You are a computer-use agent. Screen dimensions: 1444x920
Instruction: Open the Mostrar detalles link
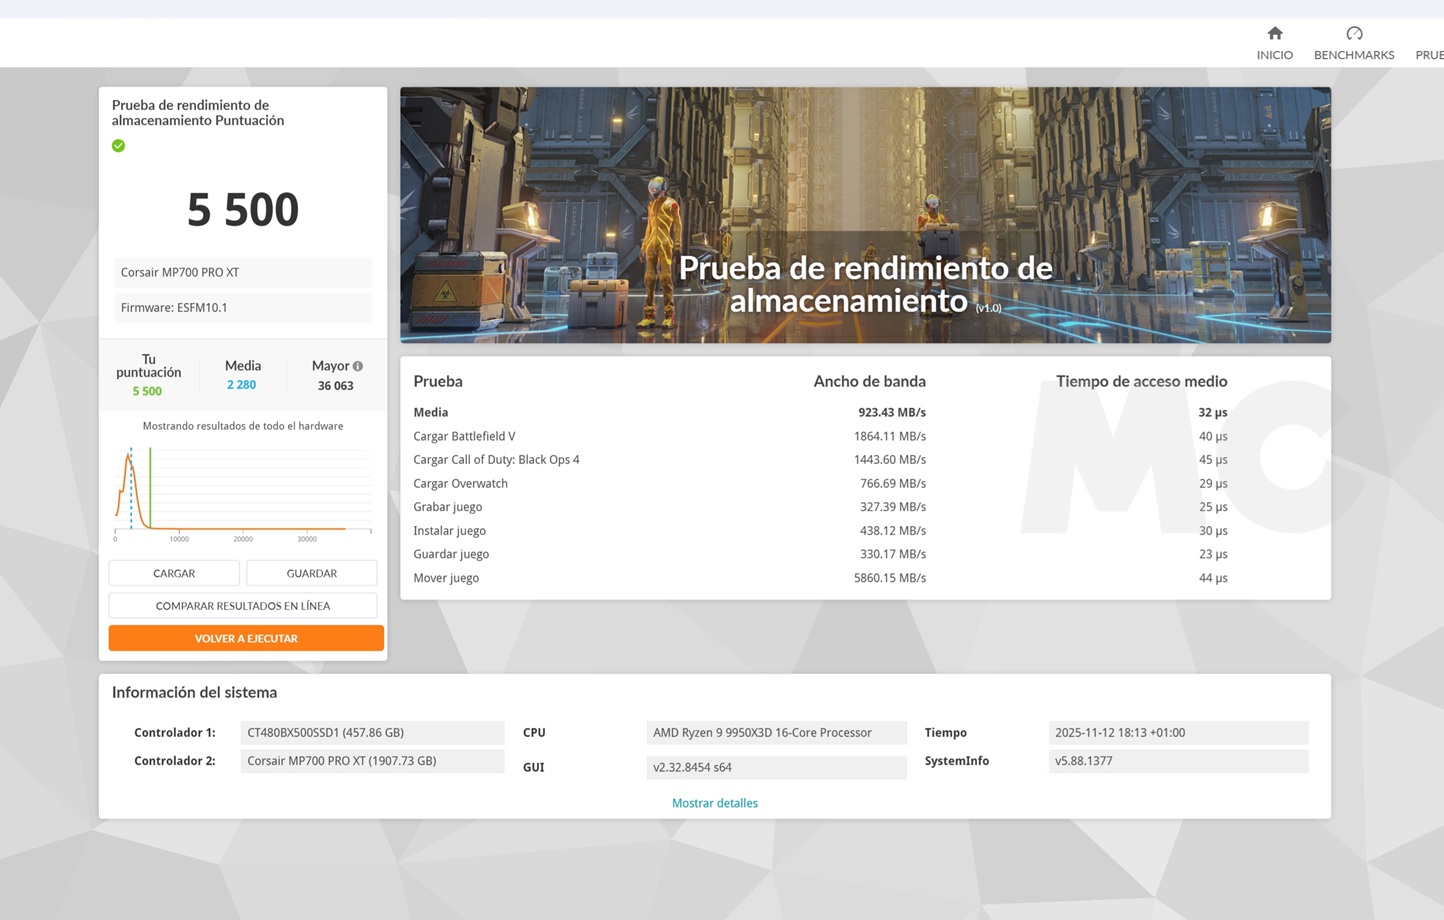coord(715,802)
